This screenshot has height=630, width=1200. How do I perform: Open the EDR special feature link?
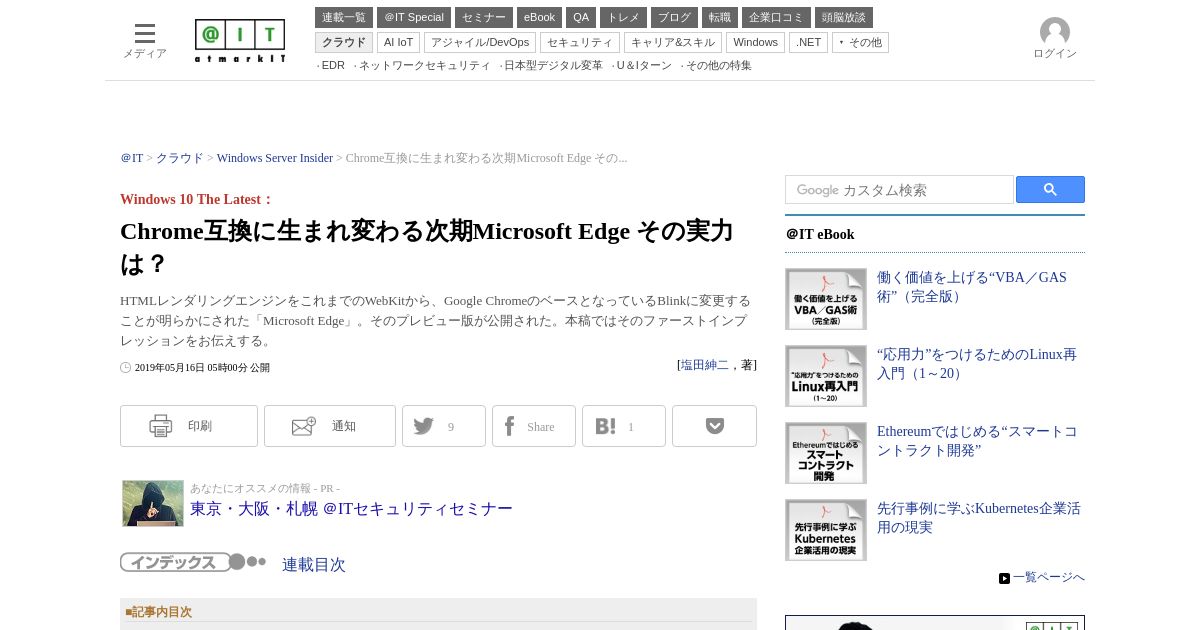(x=331, y=65)
